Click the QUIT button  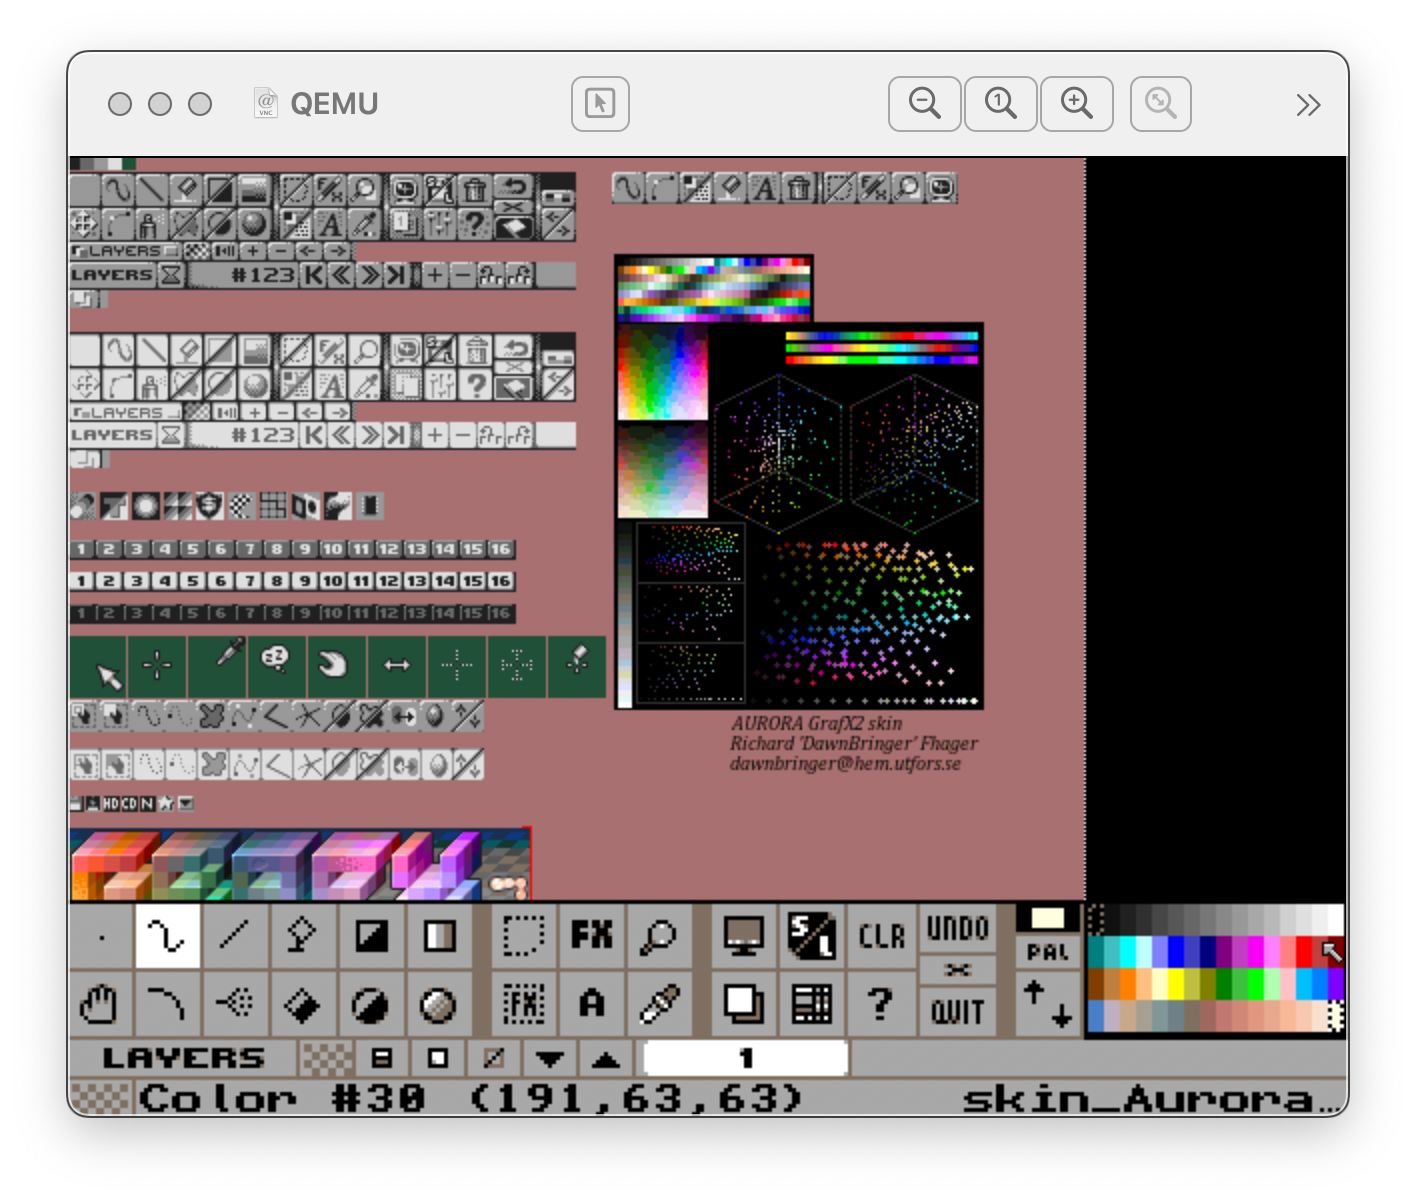tap(957, 1012)
